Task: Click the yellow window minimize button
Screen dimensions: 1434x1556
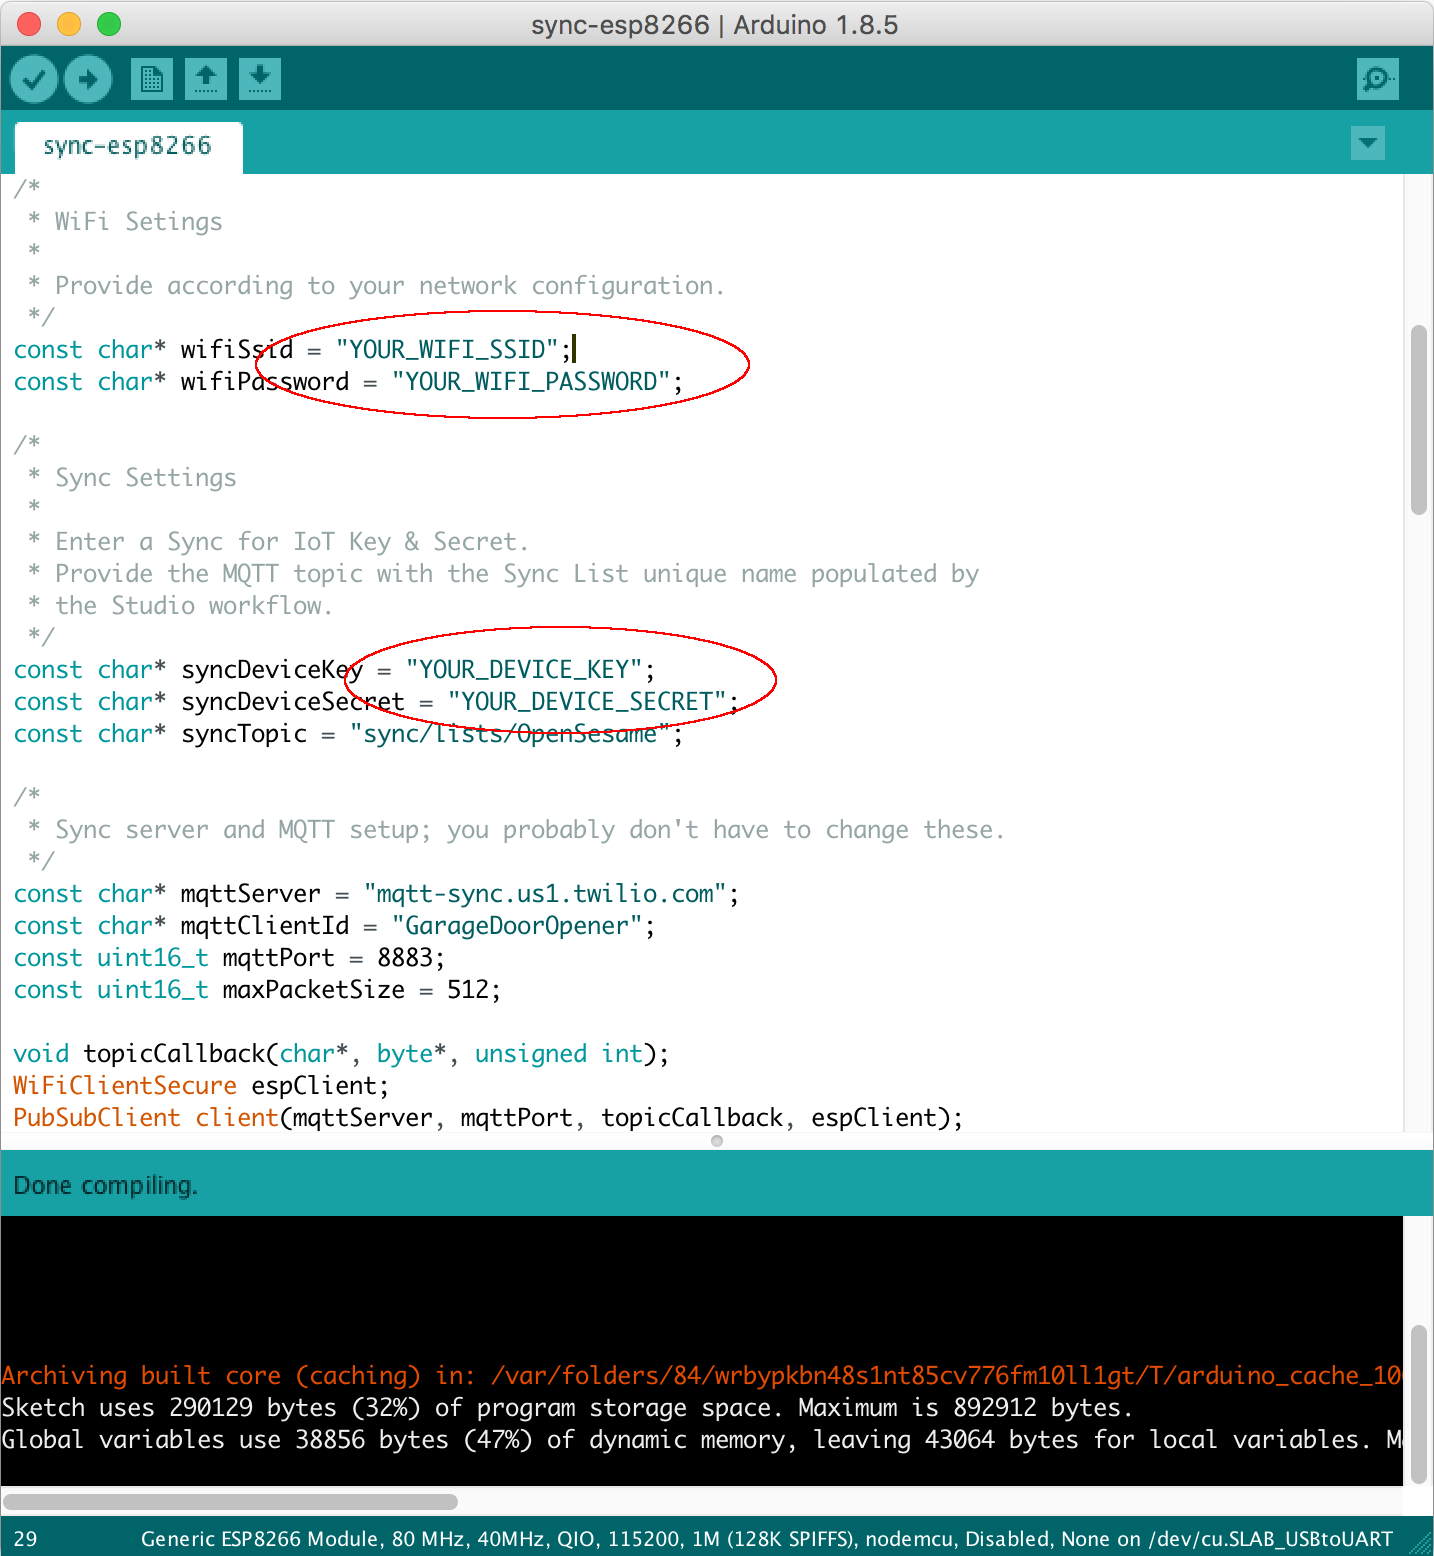Action: click(x=69, y=24)
